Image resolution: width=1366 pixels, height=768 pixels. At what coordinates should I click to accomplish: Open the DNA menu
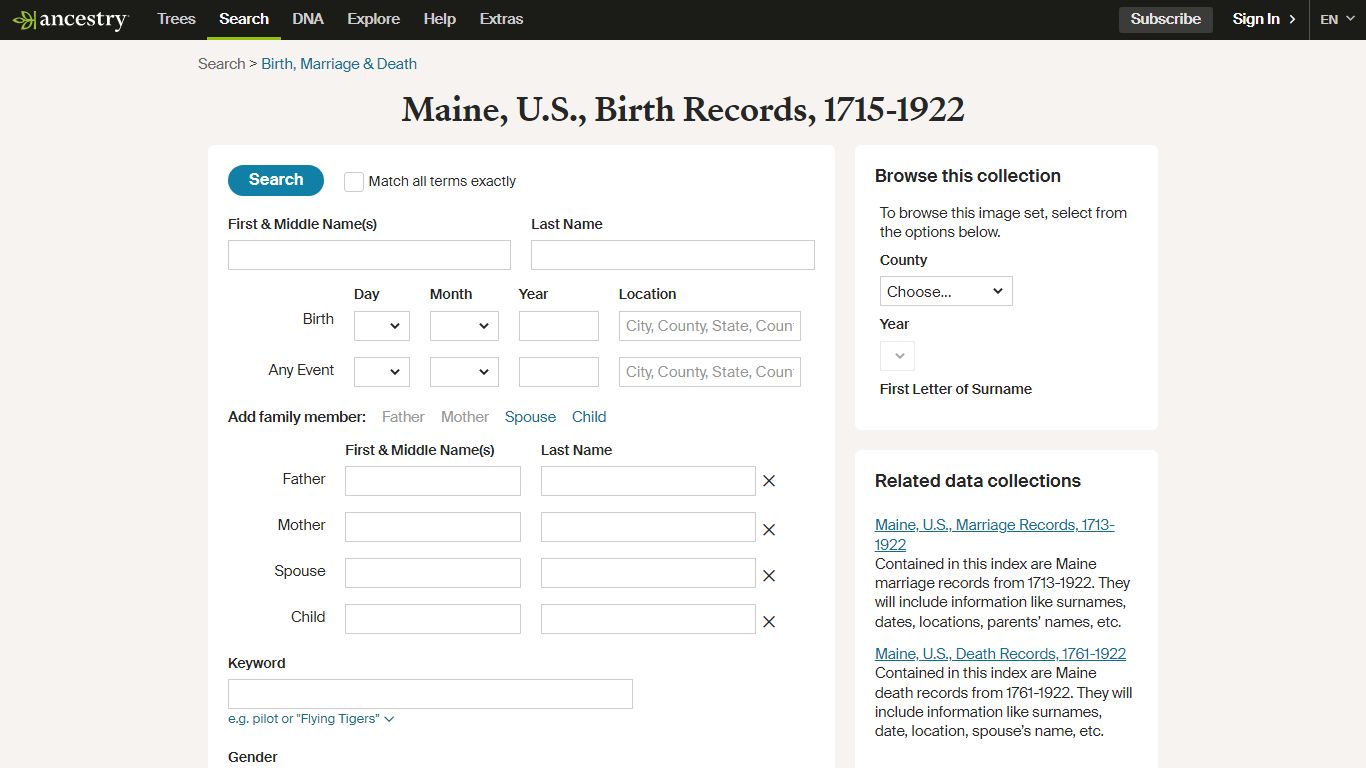(x=308, y=19)
